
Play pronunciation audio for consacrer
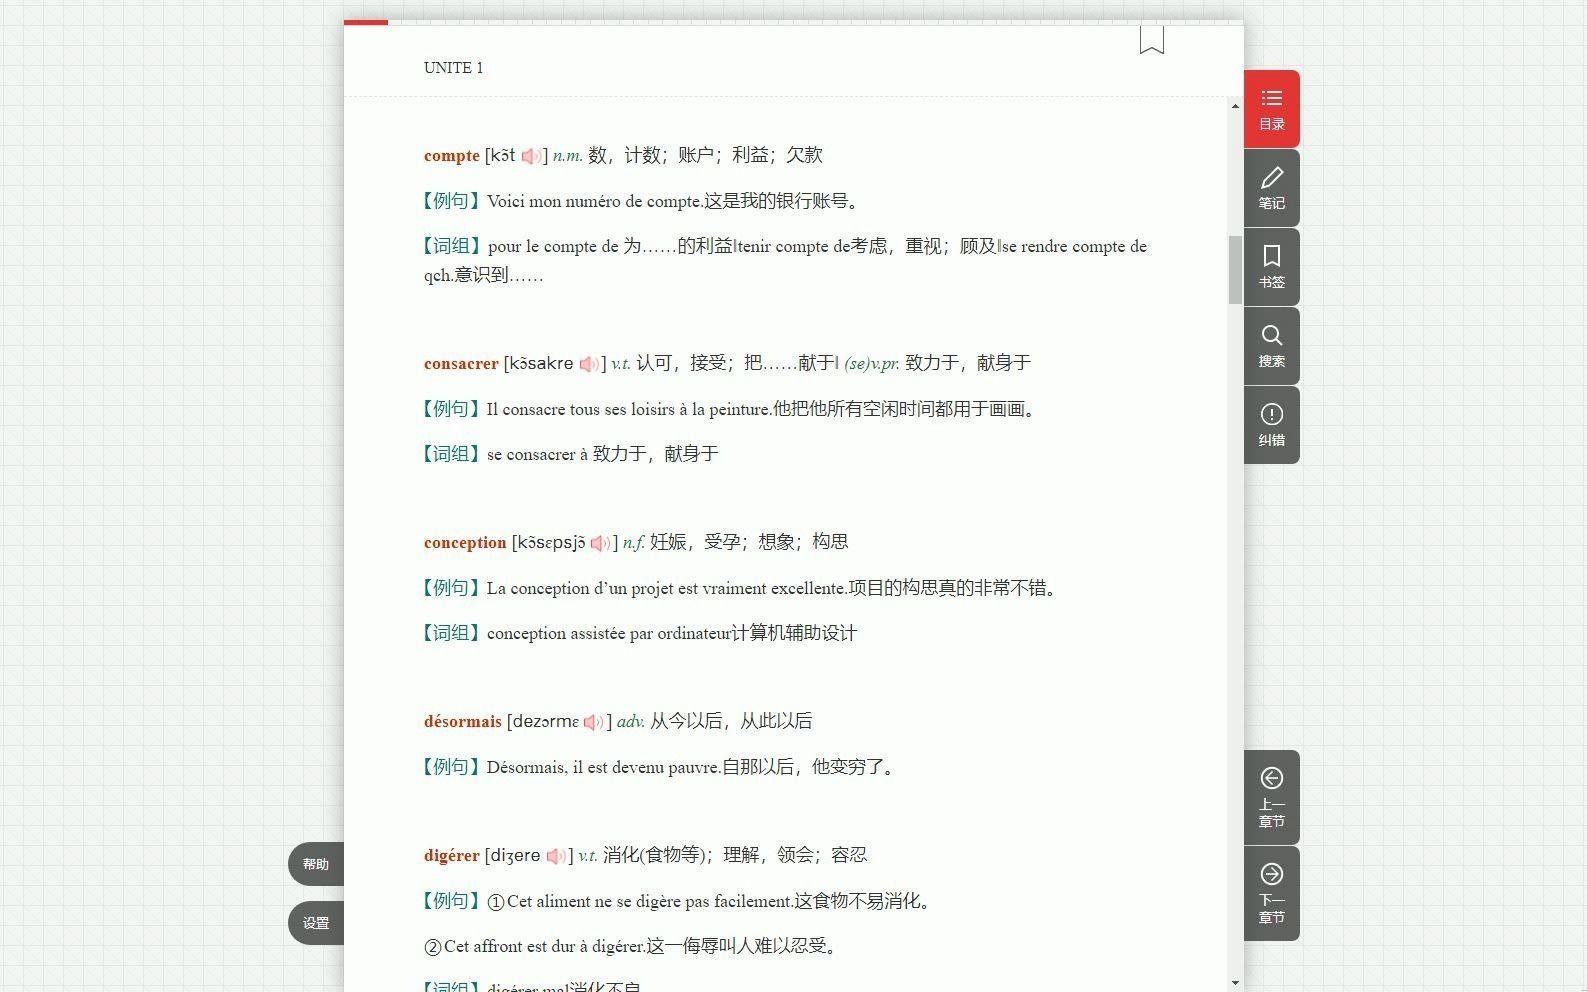click(589, 364)
